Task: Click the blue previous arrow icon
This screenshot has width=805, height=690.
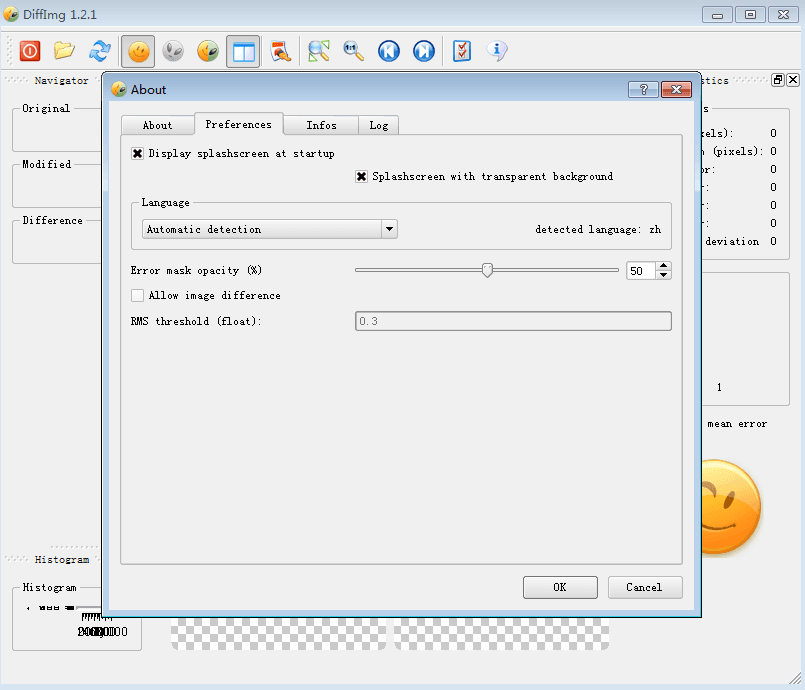Action: pos(389,51)
